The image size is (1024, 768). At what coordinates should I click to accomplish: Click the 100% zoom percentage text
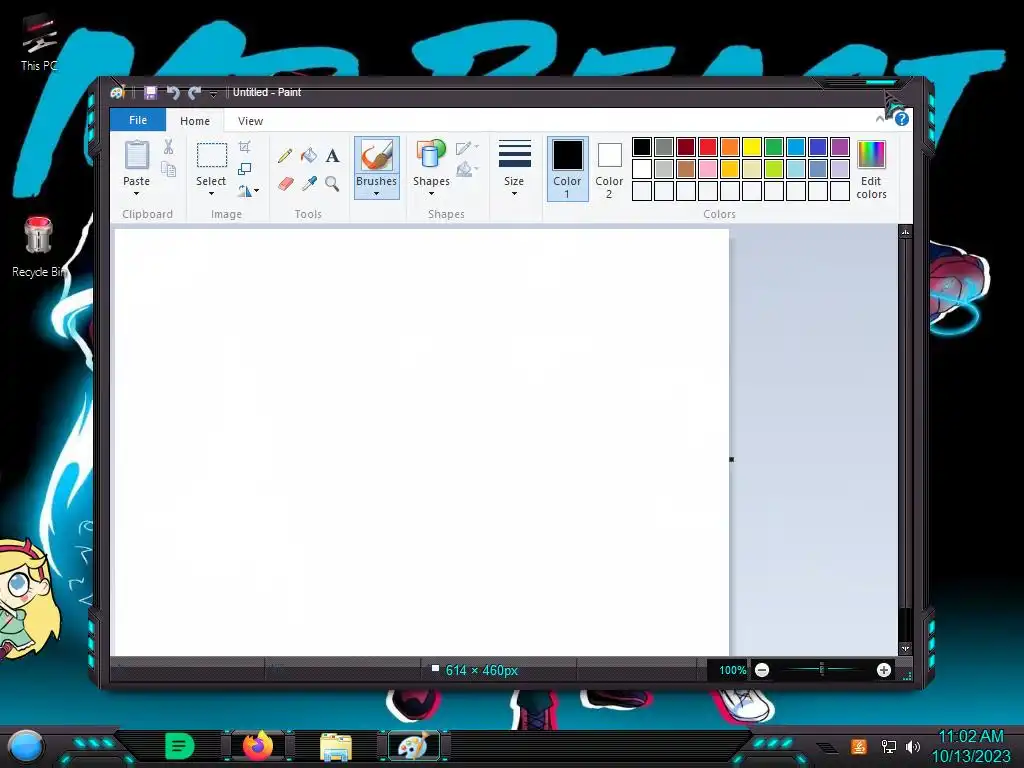[x=732, y=670]
